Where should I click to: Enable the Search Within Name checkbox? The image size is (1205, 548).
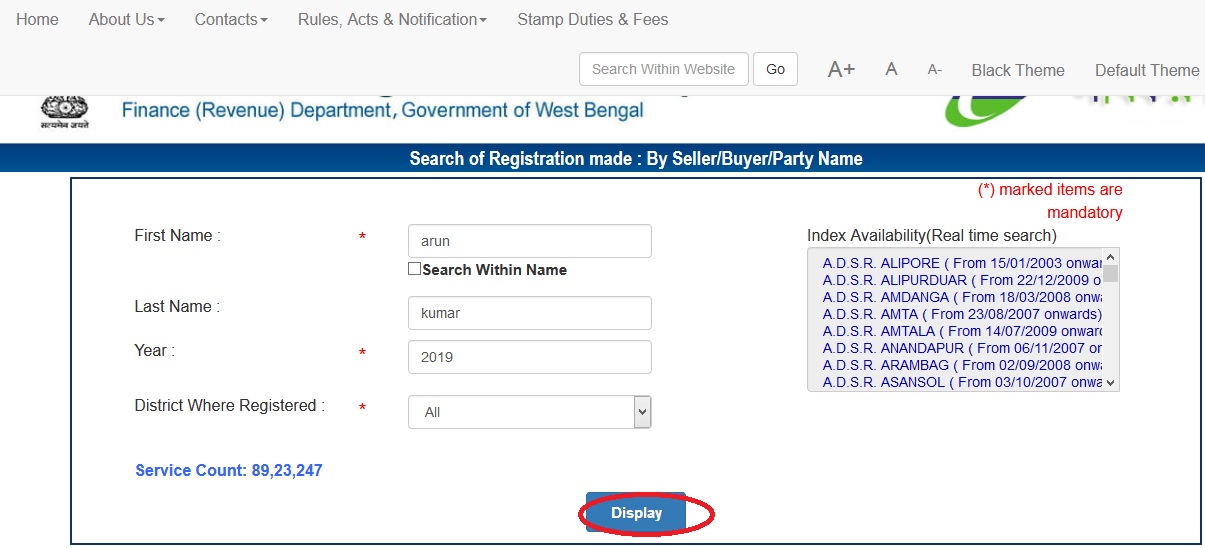pos(415,269)
